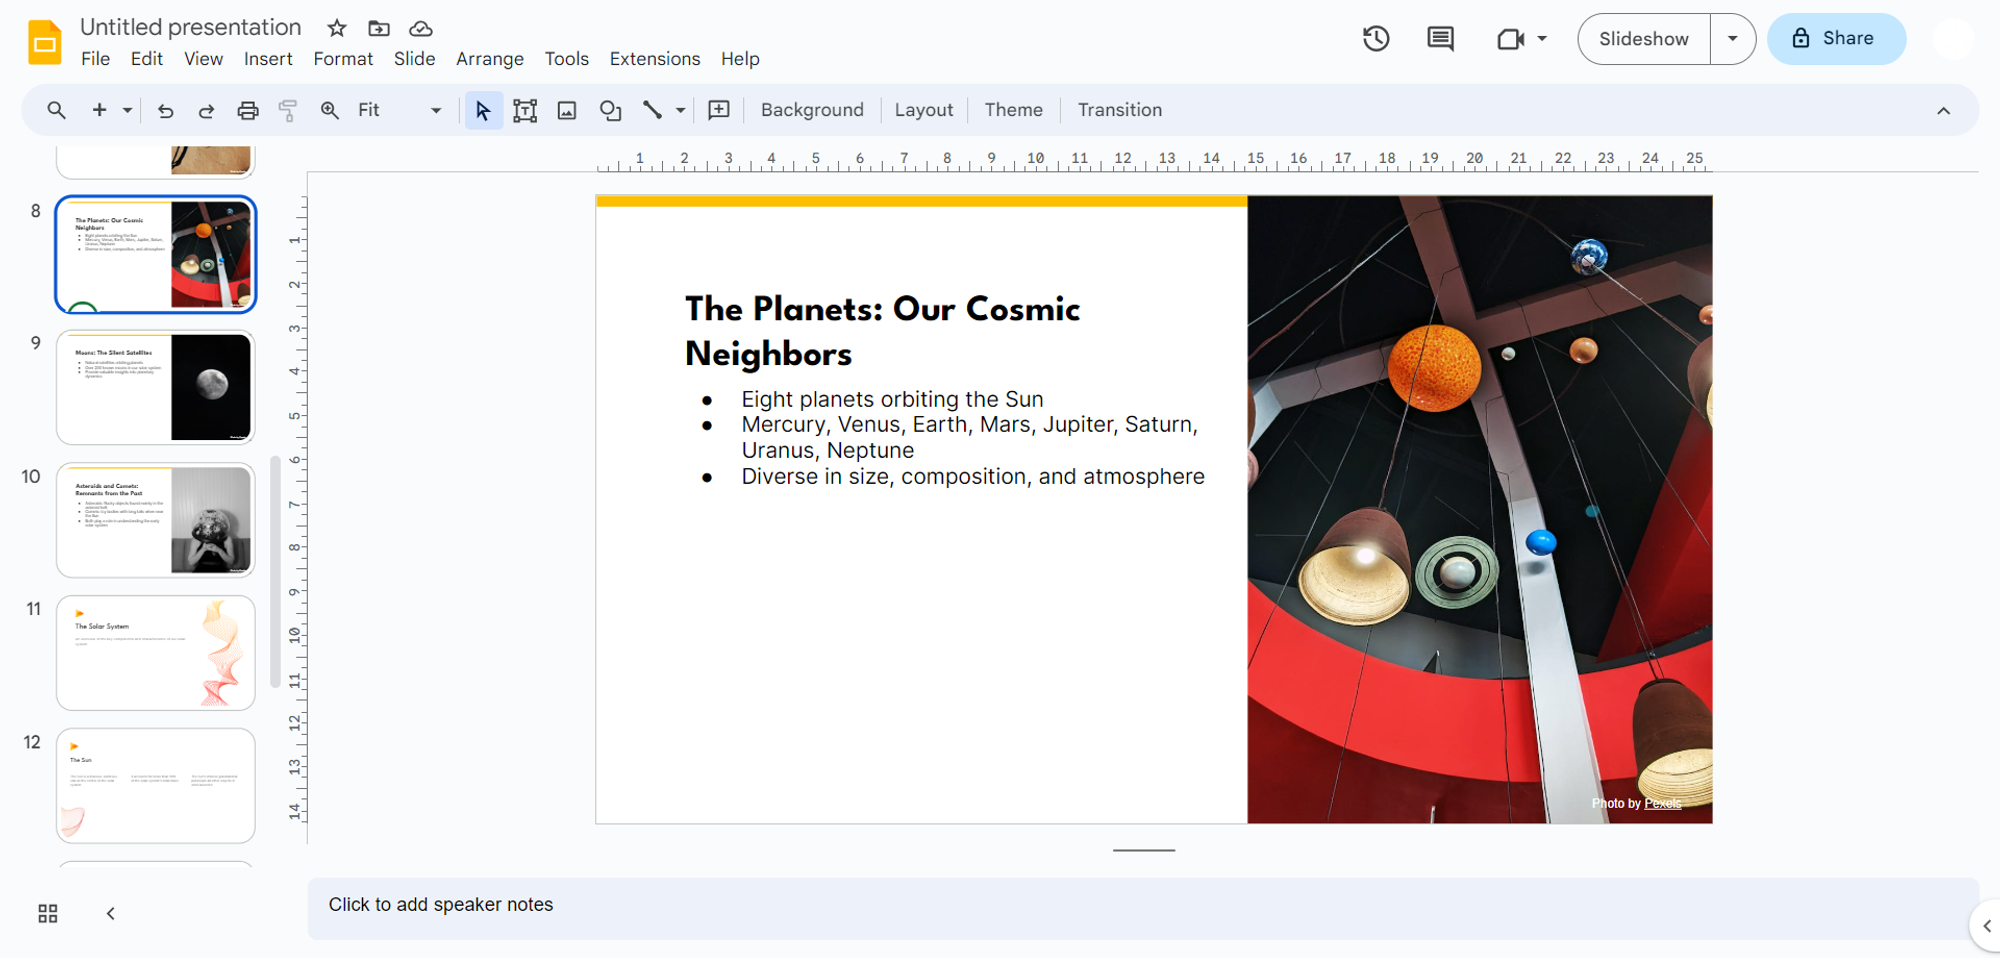Image resolution: width=2000 pixels, height=958 pixels.
Task: Open the Tools menu
Action: (x=566, y=59)
